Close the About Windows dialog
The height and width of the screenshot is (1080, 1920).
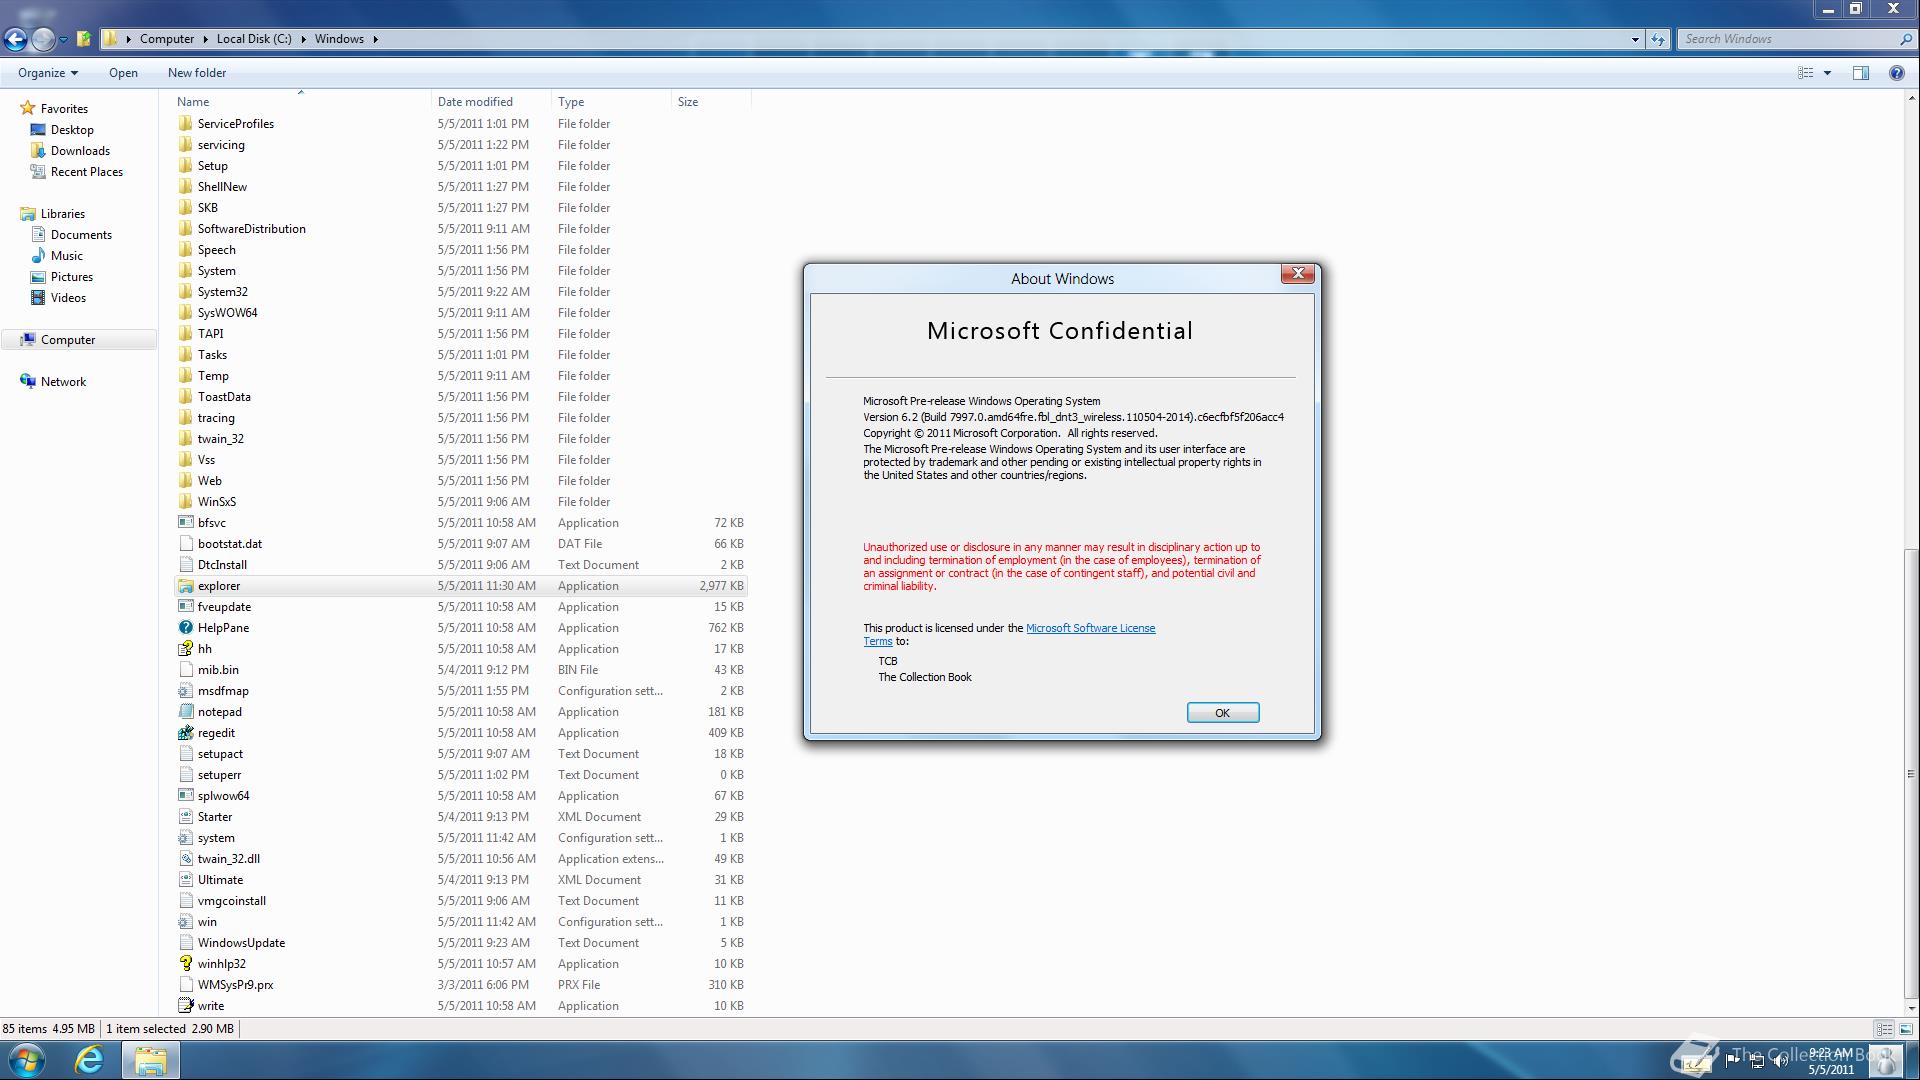1298,274
